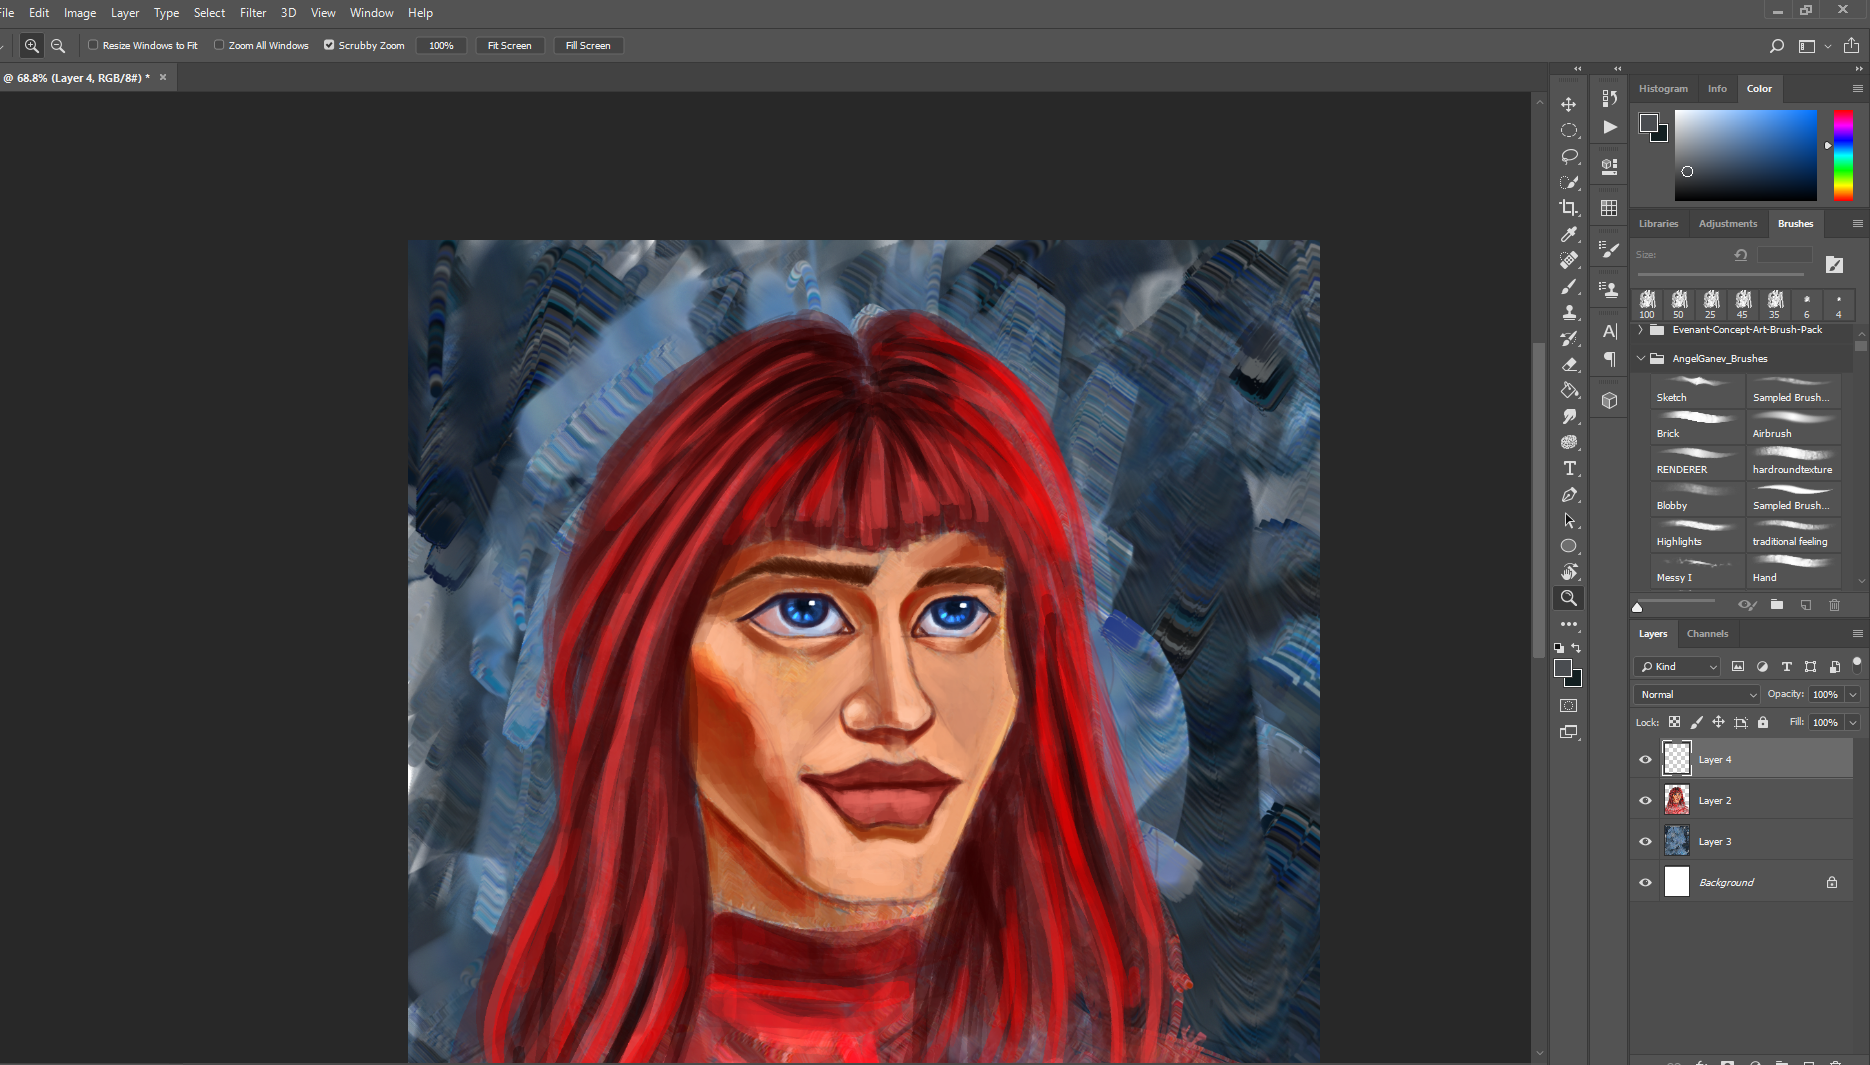Open the History panel icon

pyautogui.click(x=1609, y=98)
